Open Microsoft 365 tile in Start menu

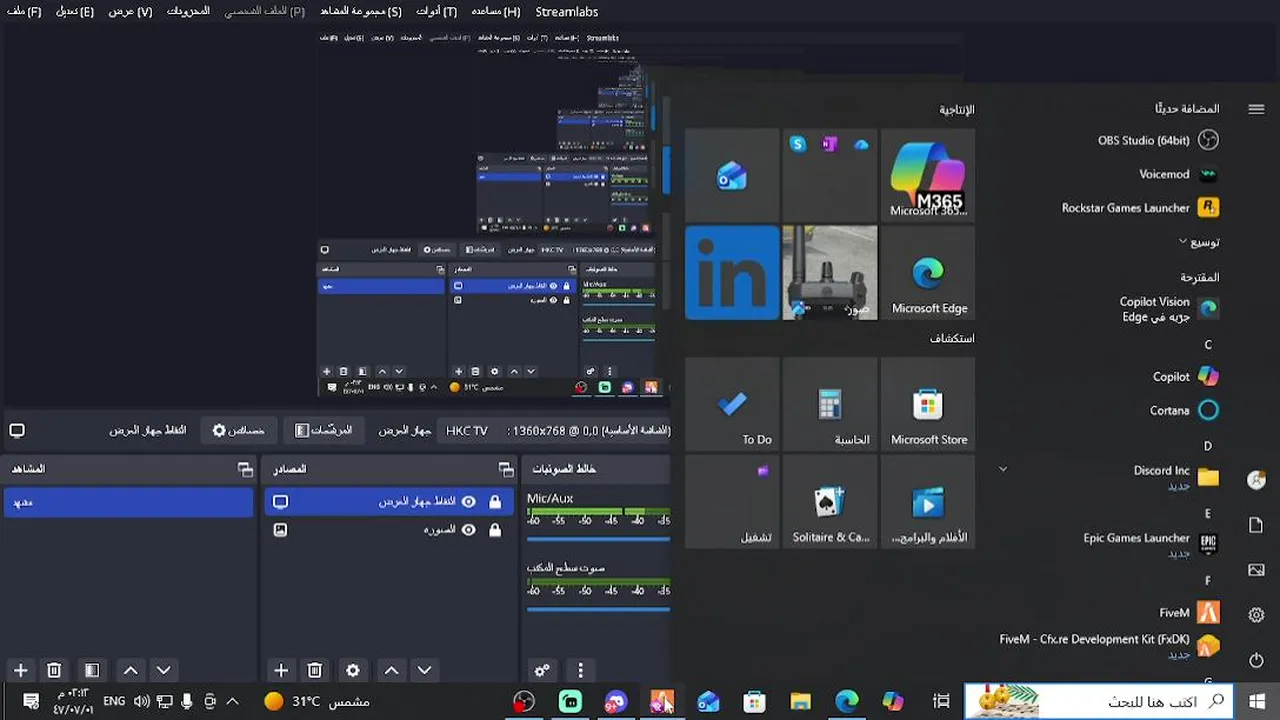(928, 175)
